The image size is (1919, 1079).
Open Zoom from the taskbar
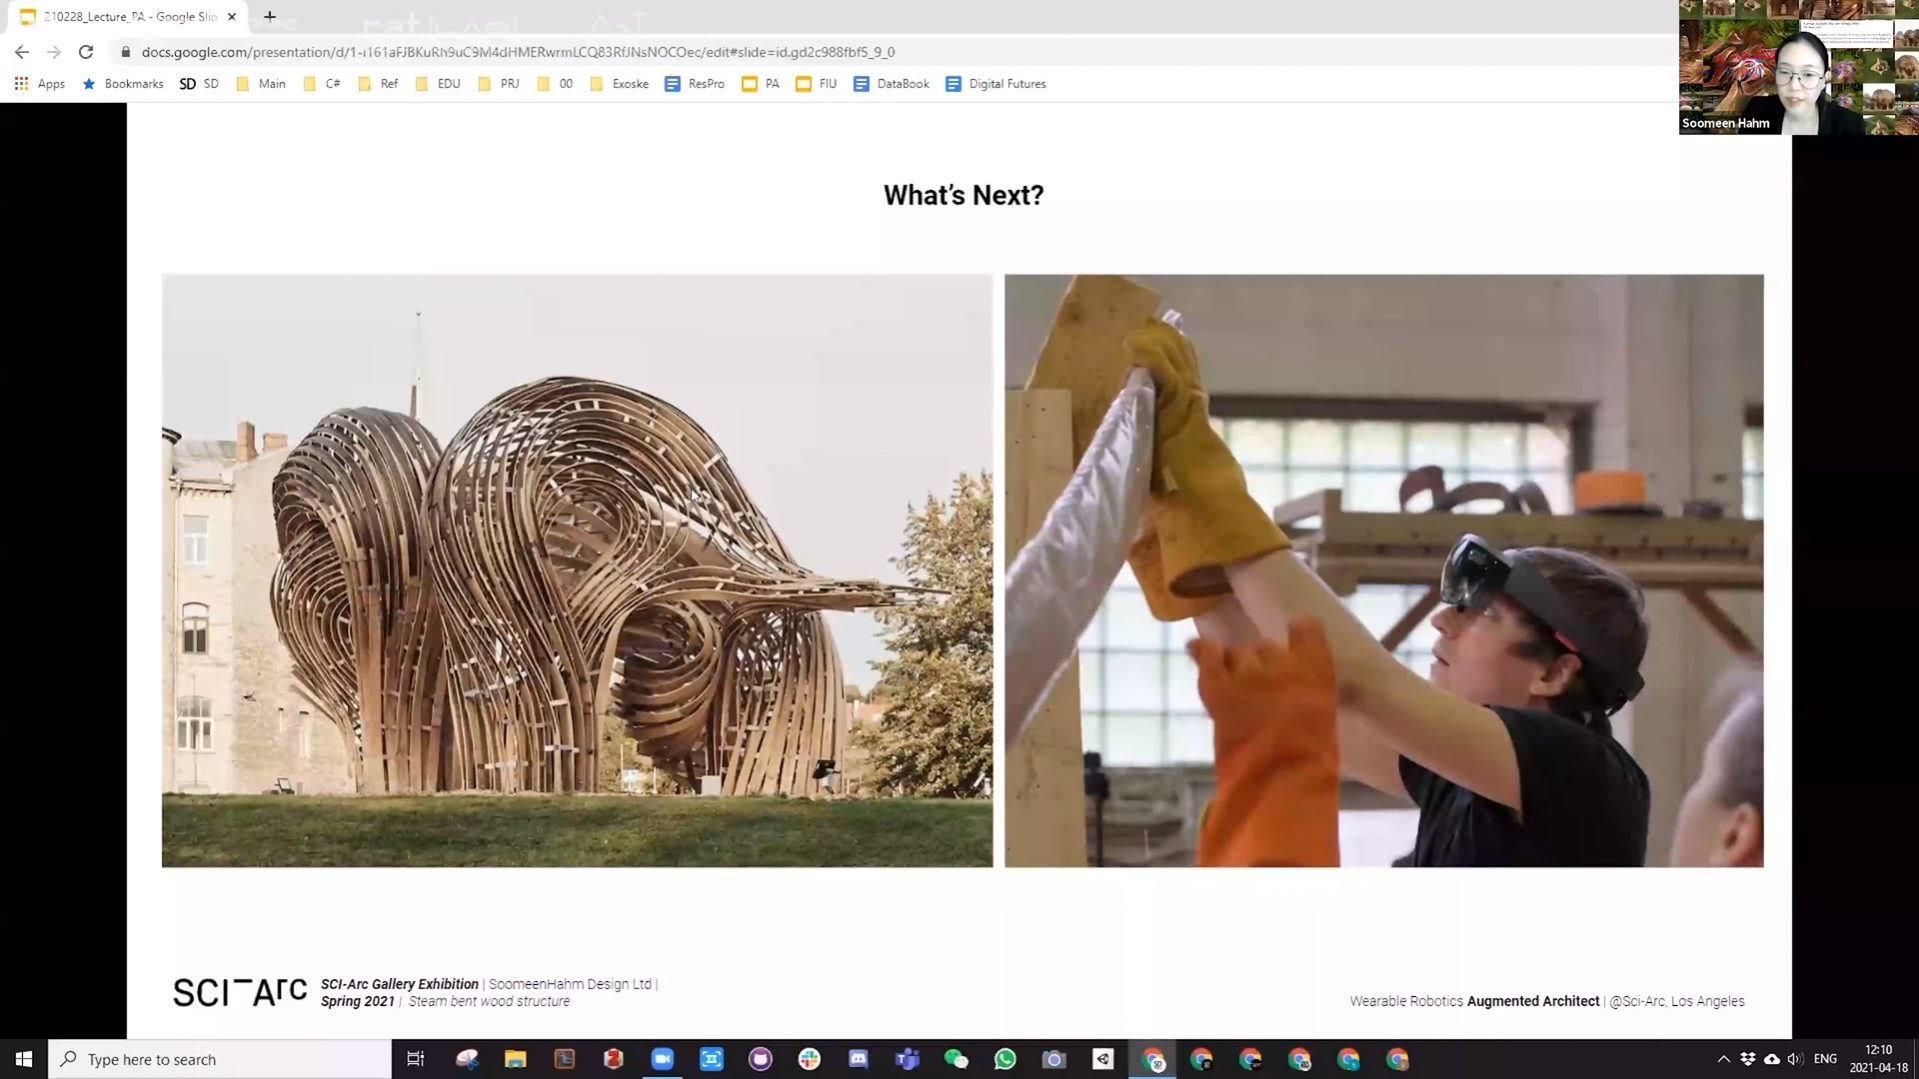[x=662, y=1059]
